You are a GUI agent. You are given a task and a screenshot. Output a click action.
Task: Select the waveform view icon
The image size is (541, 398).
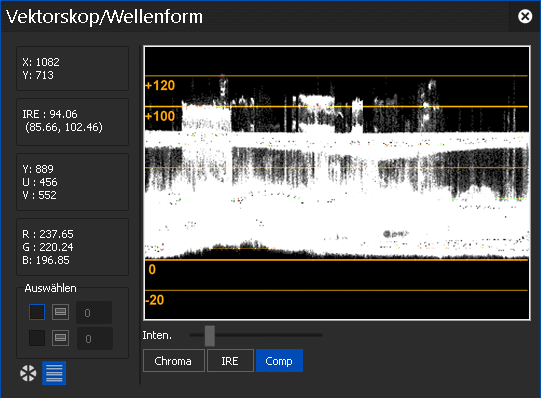54,373
